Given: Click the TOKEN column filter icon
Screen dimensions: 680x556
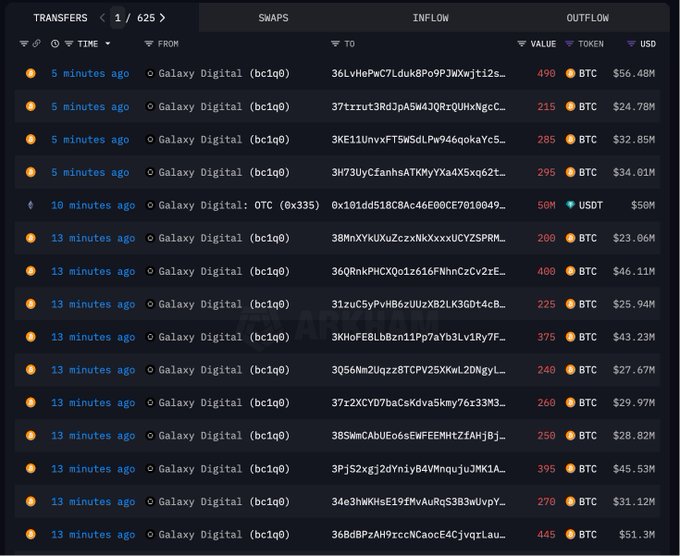Looking at the screenshot, I should [570, 44].
